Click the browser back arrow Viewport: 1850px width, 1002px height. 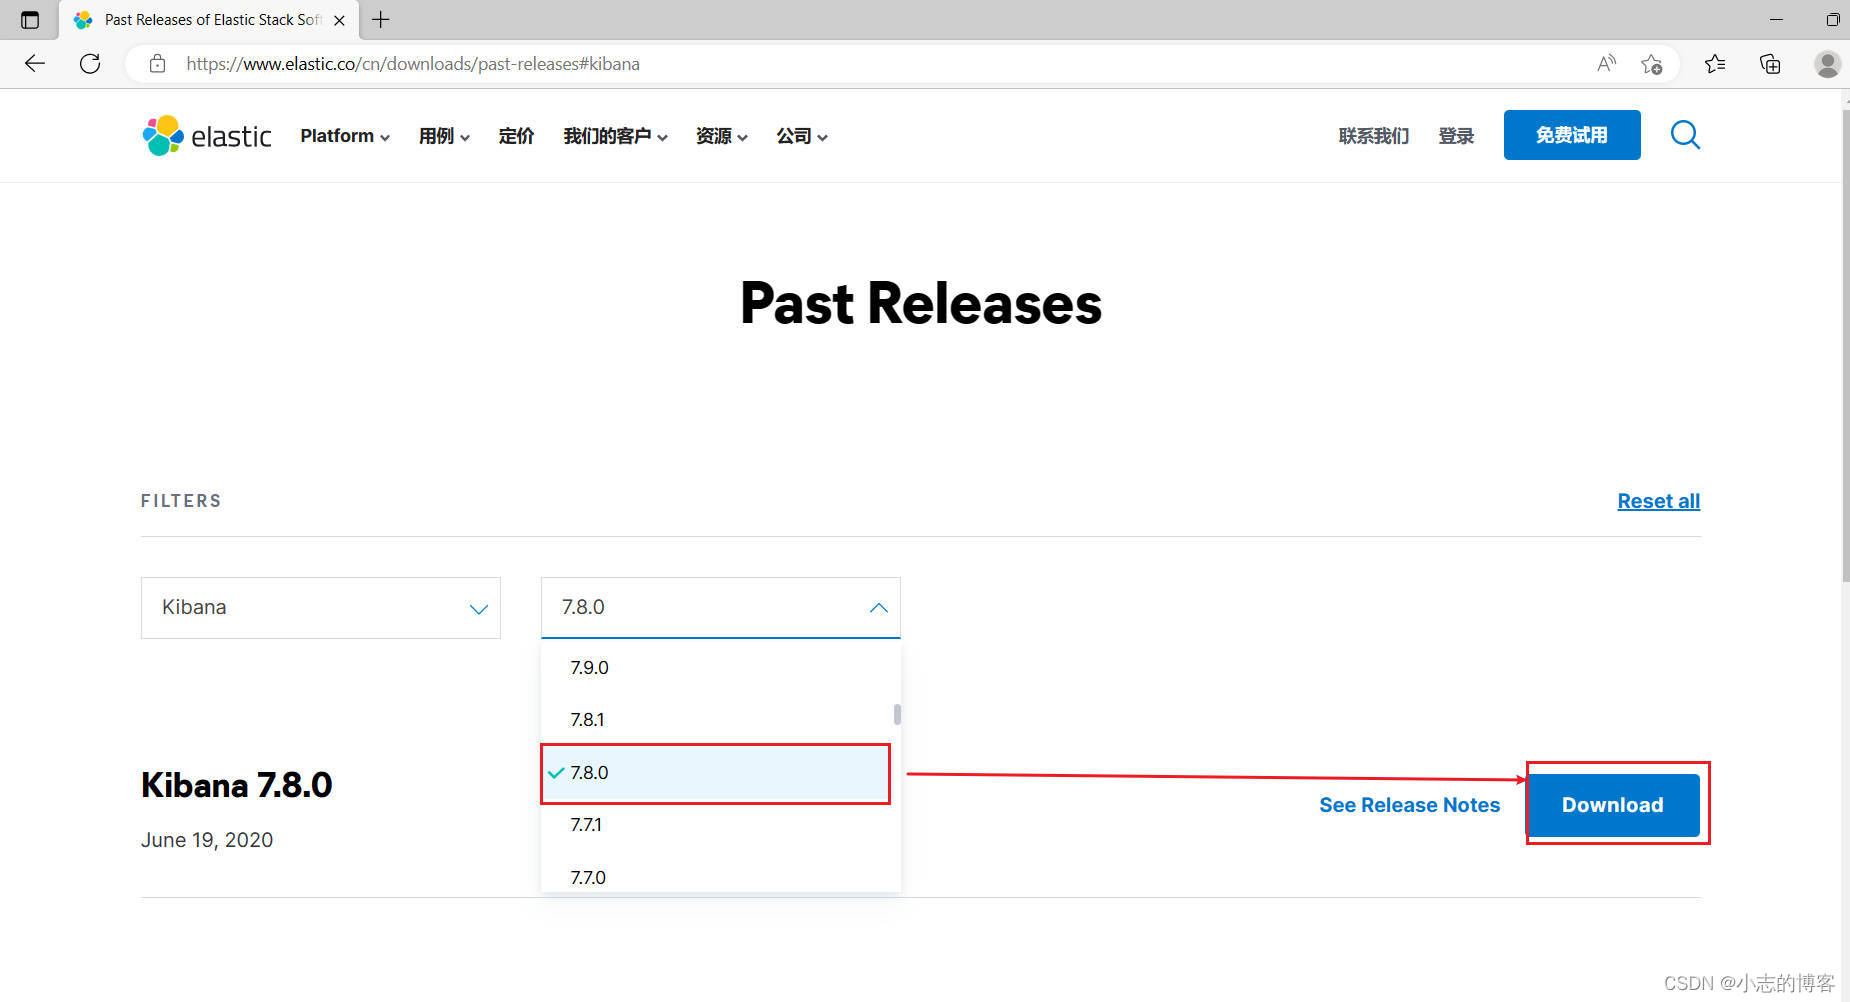click(35, 64)
